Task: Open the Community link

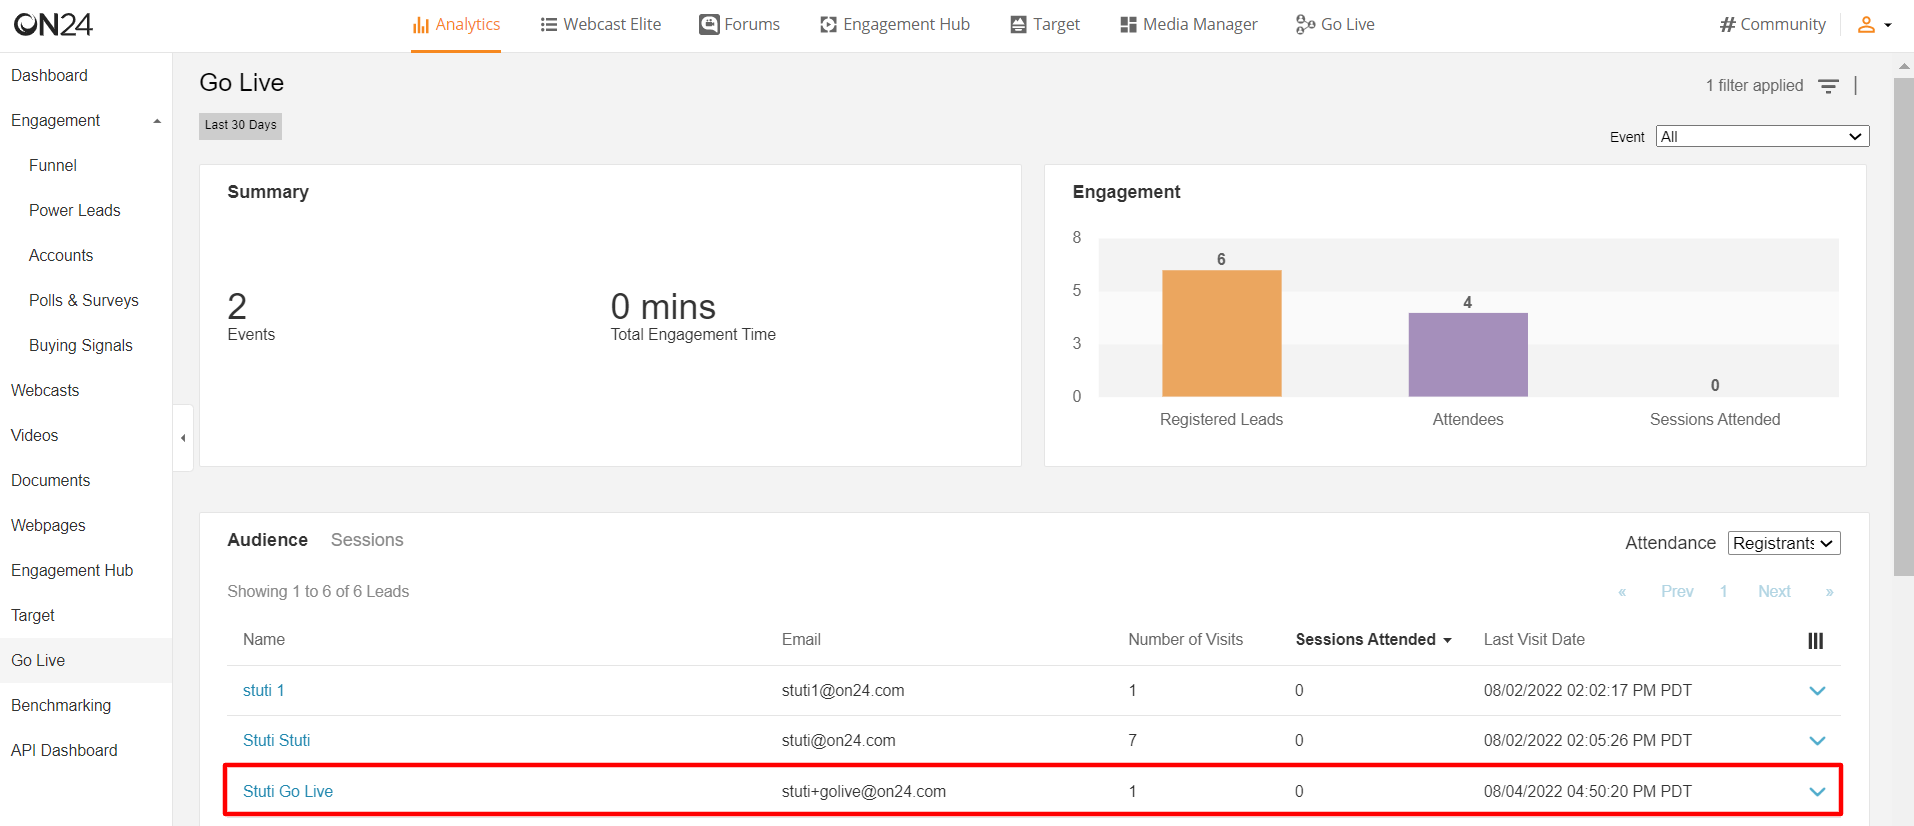Action: point(1773,24)
